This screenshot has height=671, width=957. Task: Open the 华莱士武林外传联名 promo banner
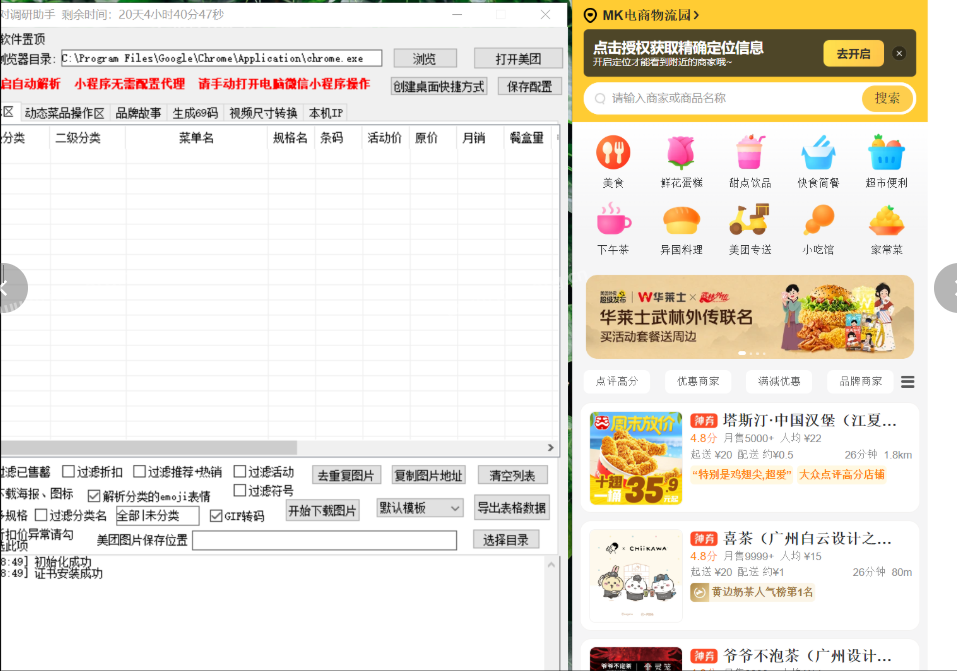[x=749, y=316]
